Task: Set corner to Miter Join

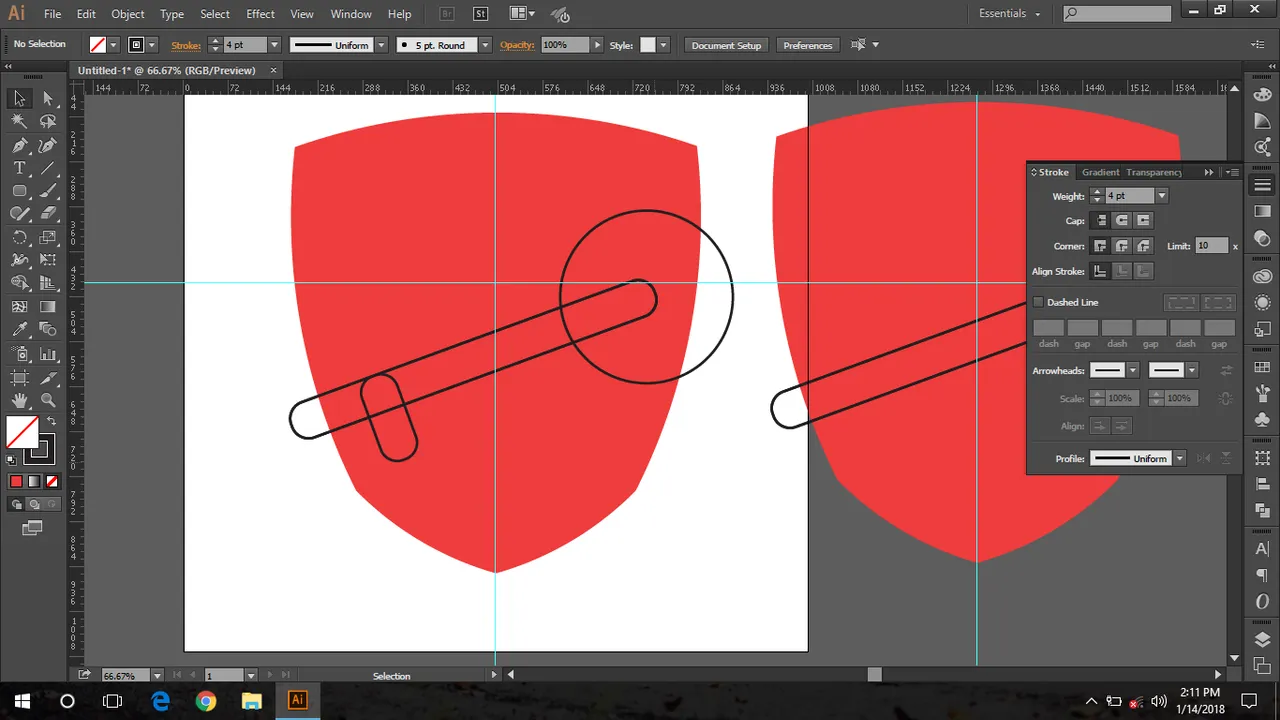Action: point(1100,246)
